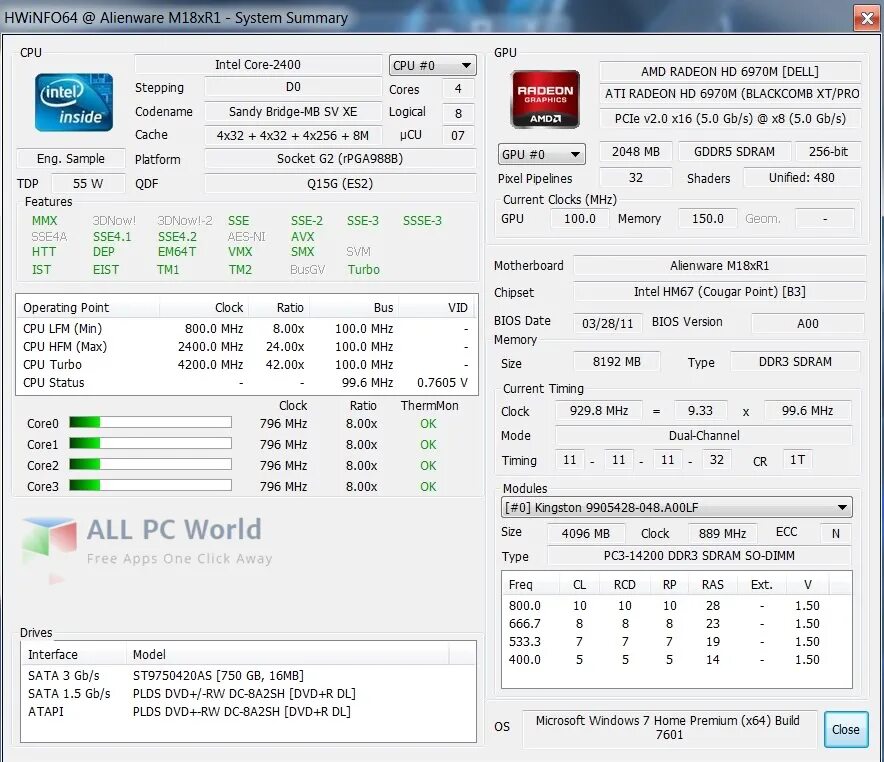Viewport: 884px width, 762px height.
Task: Select the CPU HFM (Max) row
Action: [x=246, y=347]
